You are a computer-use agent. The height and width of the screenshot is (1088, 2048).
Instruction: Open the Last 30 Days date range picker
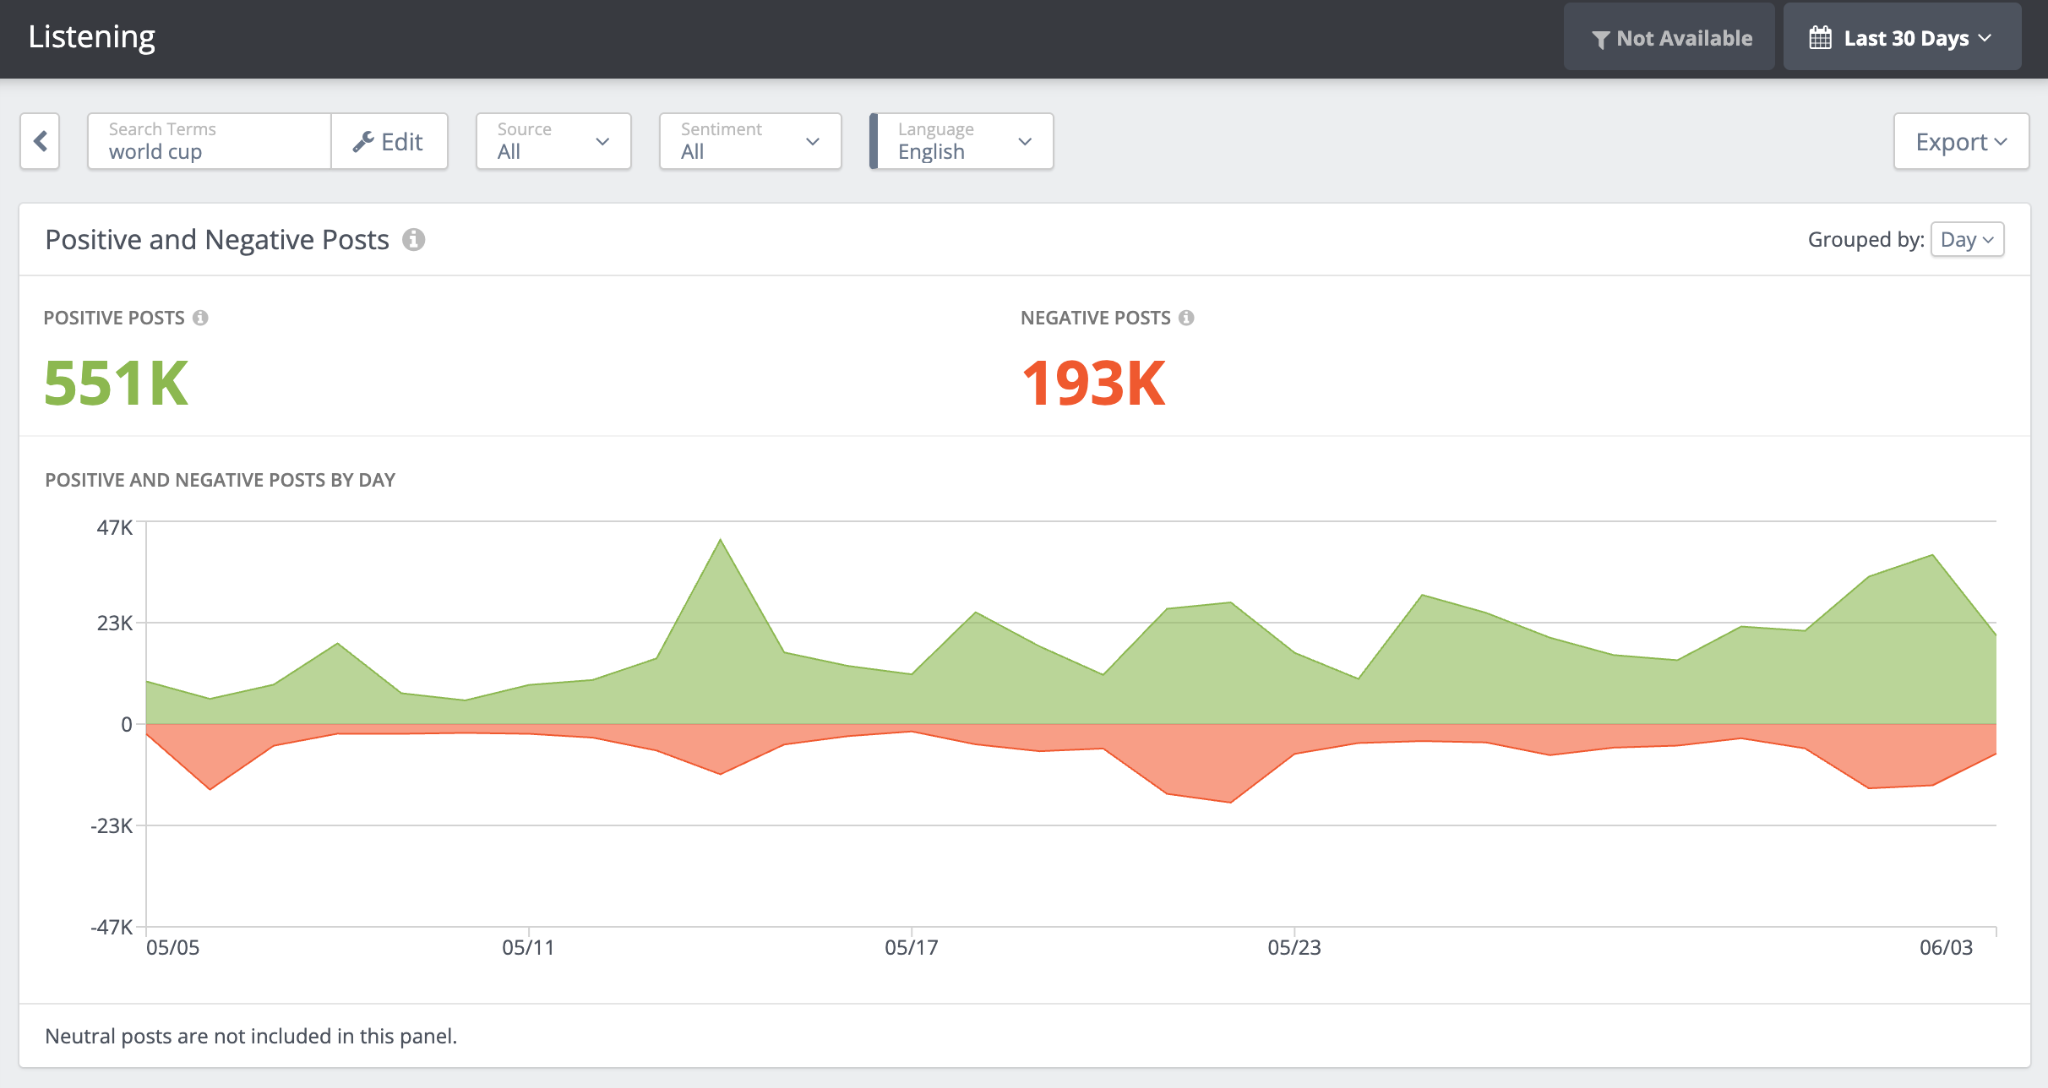click(x=1902, y=38)
